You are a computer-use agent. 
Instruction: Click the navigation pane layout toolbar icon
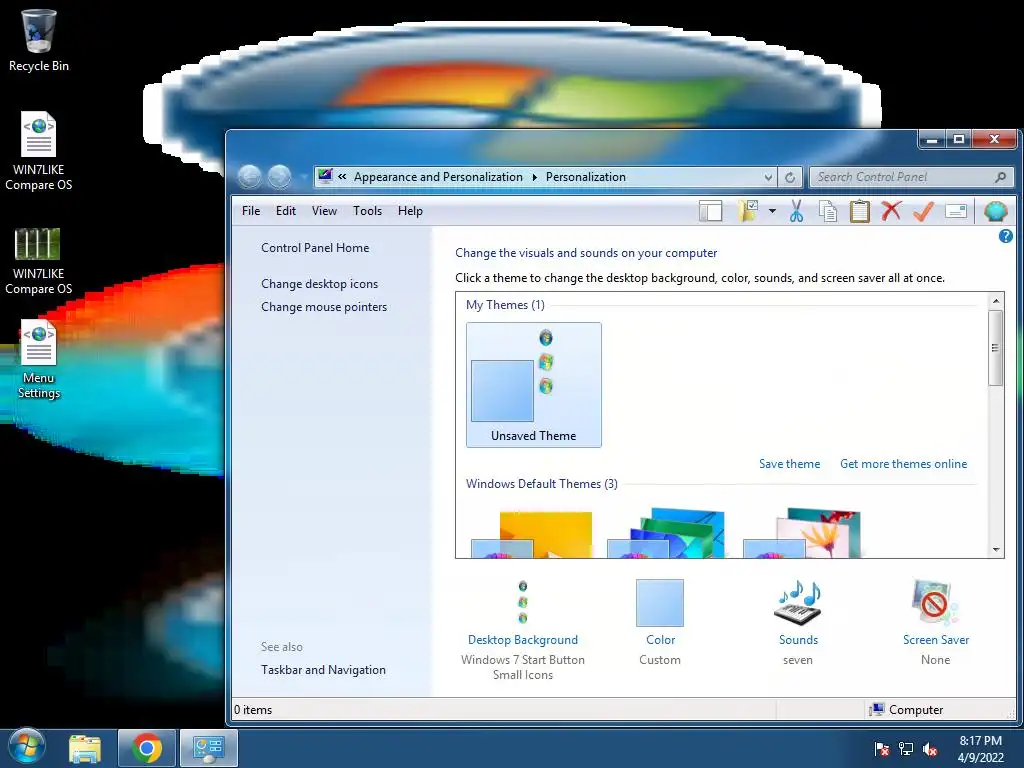pyautogui.click(x=711, y=211)
